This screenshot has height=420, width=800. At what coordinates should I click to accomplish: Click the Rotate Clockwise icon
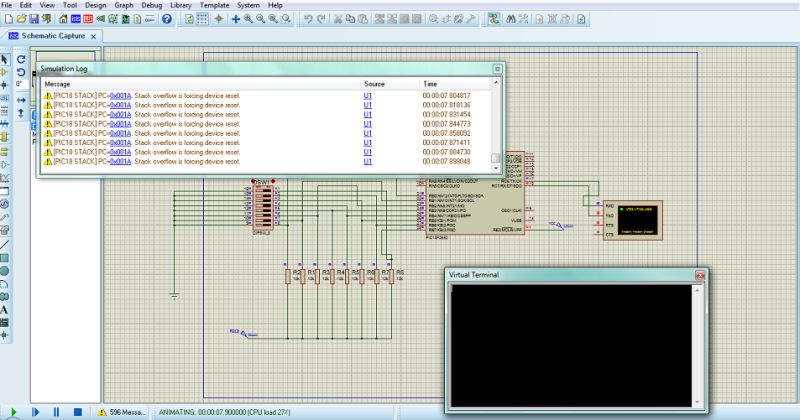click(21, 59)
